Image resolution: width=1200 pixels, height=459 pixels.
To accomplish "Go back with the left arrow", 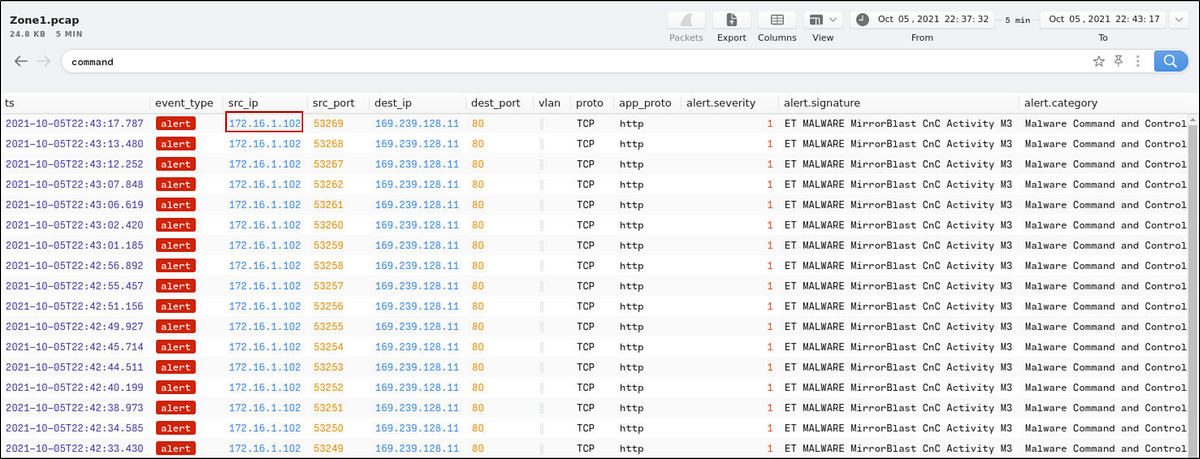I will [21, 62].
